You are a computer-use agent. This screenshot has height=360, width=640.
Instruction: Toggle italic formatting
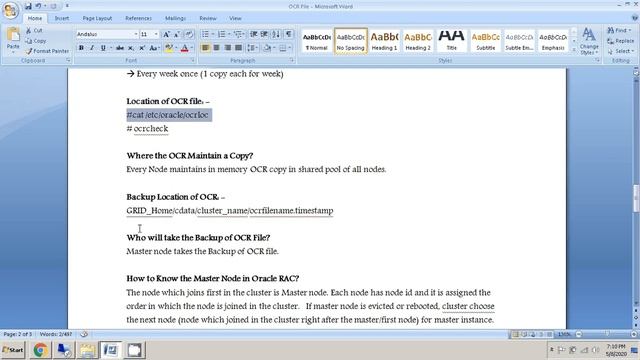(x=92, y=48)
